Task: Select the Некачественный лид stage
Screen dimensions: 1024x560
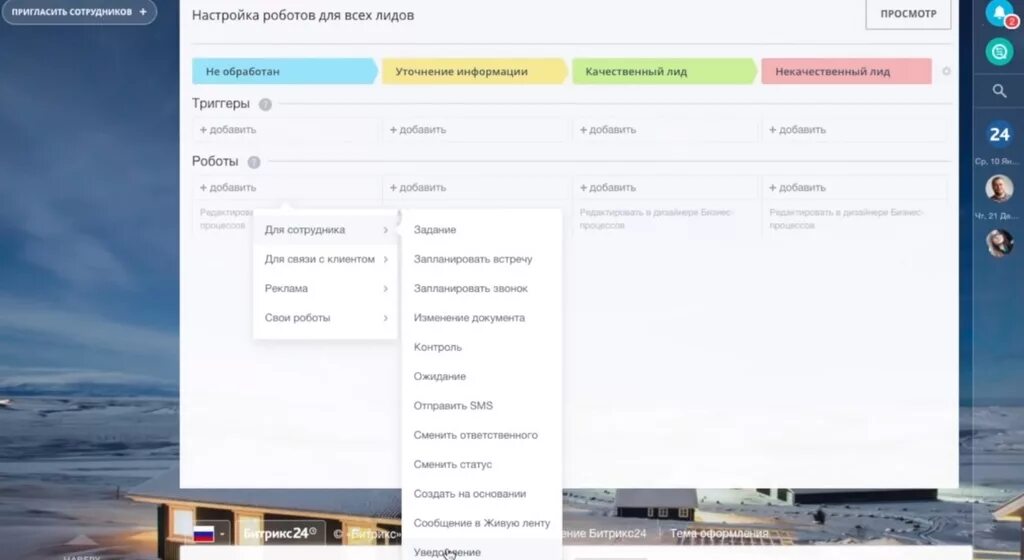Action: tap(846, 71)
